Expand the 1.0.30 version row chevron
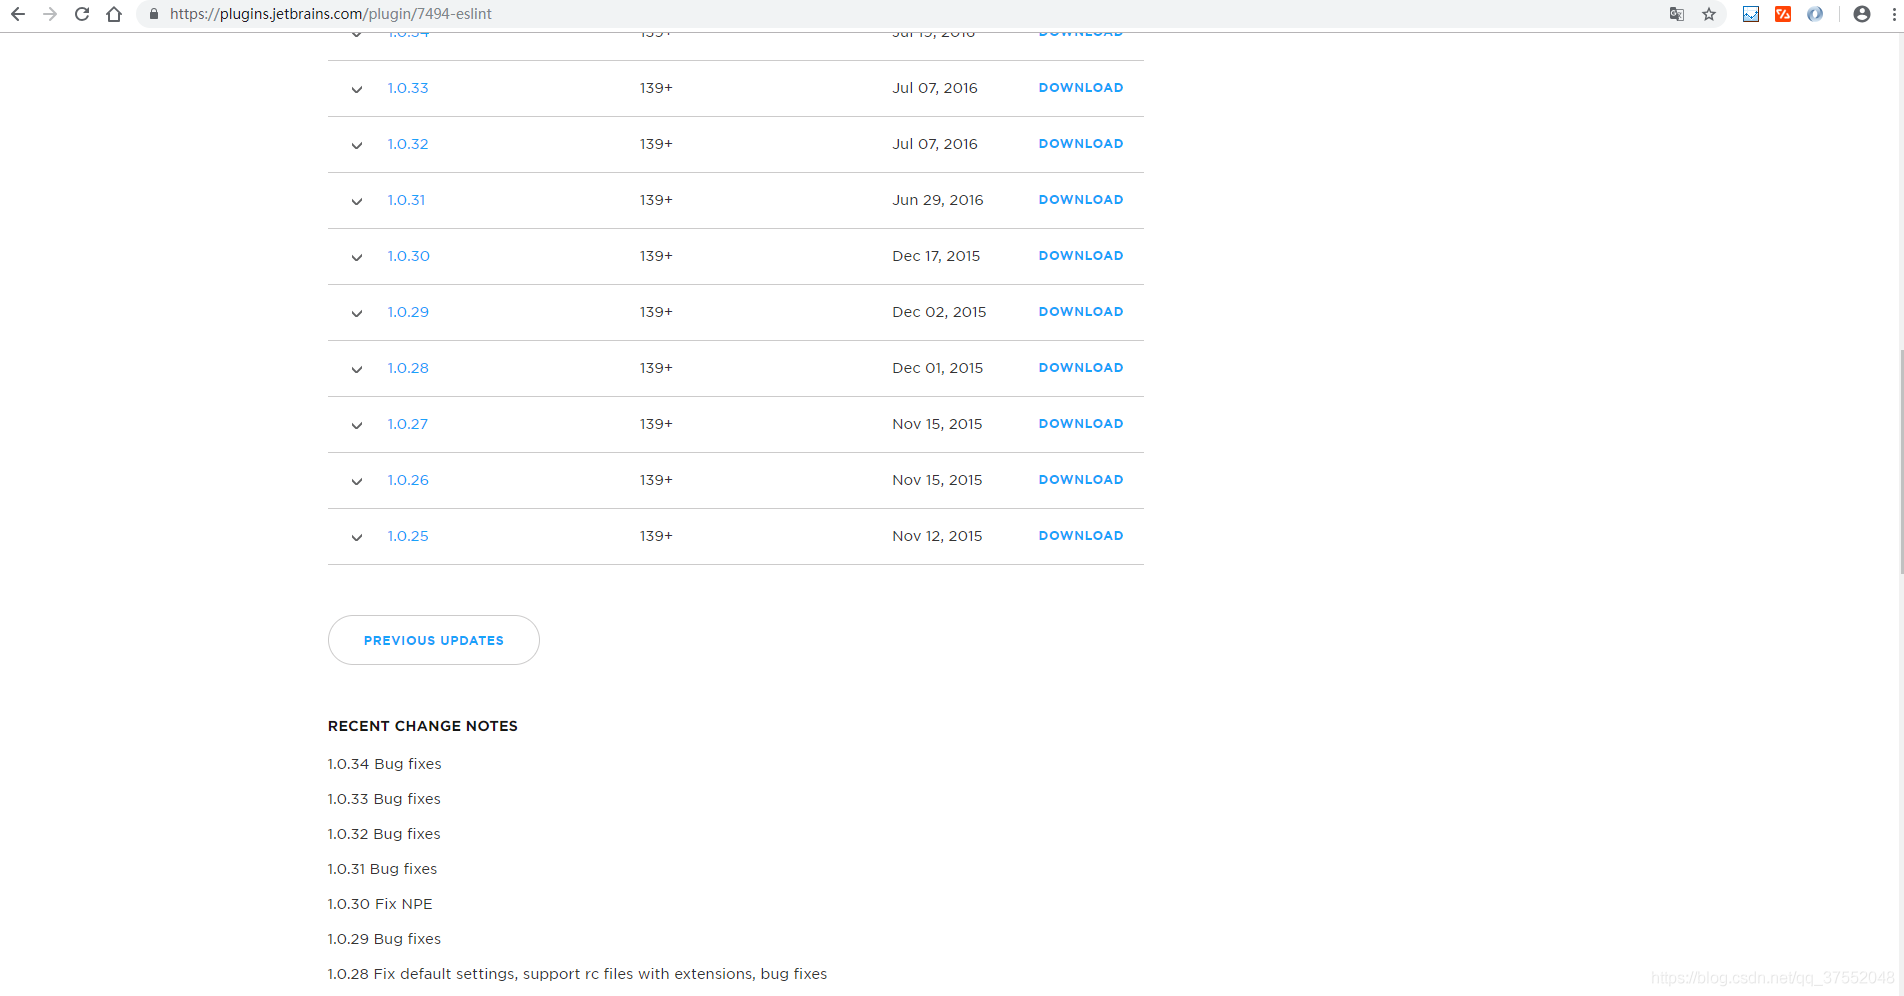This screenshot has width=1904, height=996. click(357, 257)
